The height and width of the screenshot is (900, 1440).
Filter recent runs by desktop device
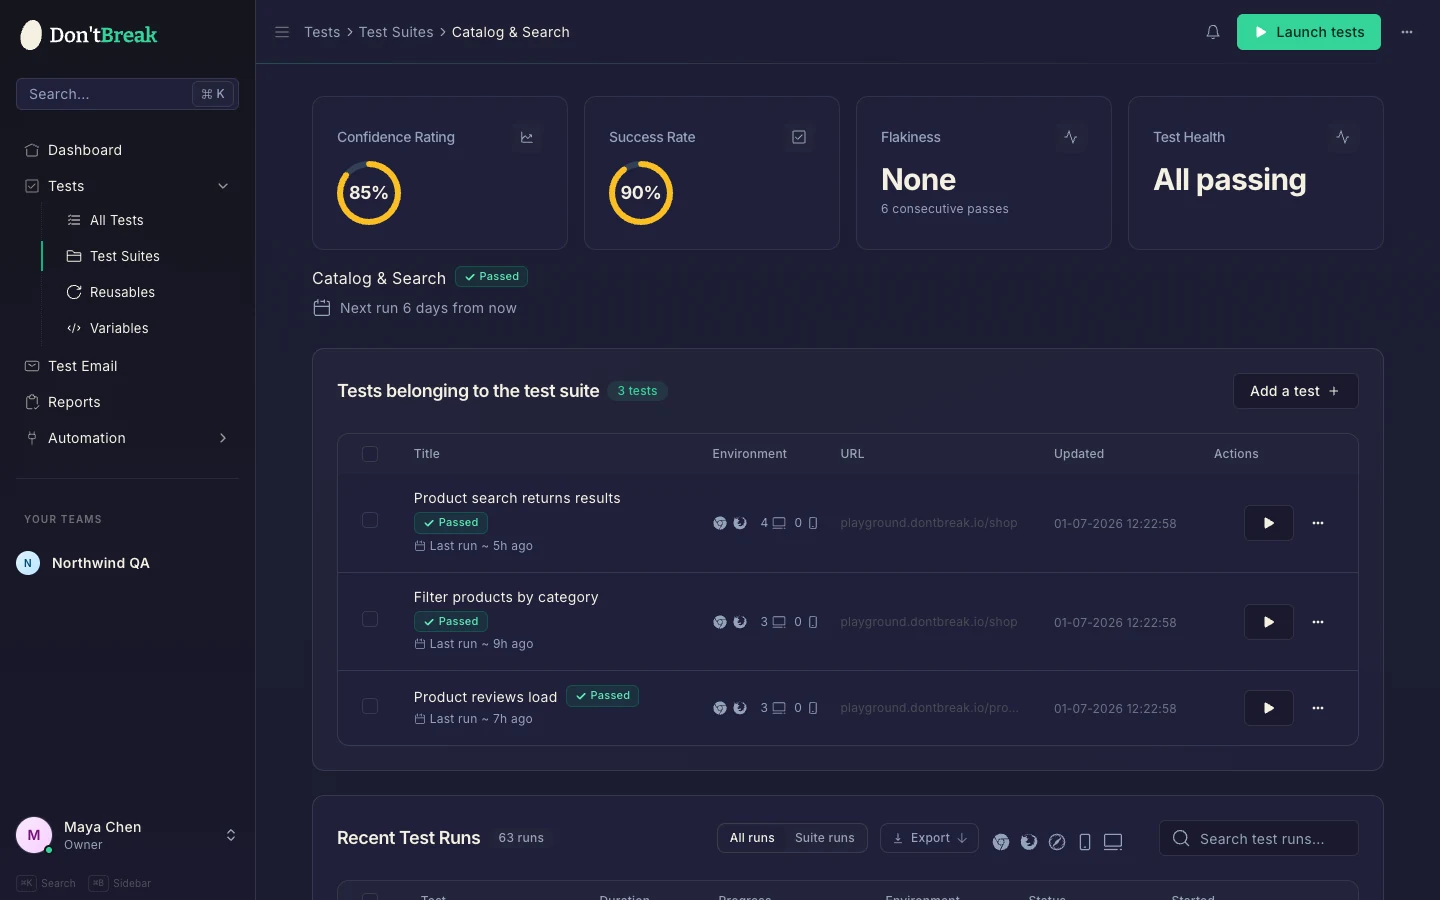pos(1113,842)
